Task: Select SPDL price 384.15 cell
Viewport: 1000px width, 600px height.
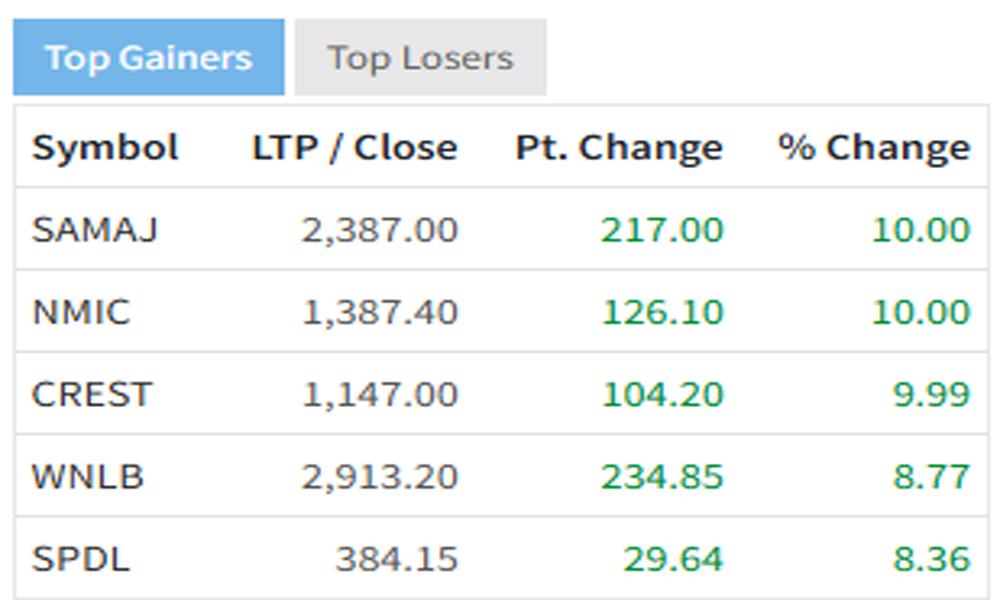Action: click(397, 559)
